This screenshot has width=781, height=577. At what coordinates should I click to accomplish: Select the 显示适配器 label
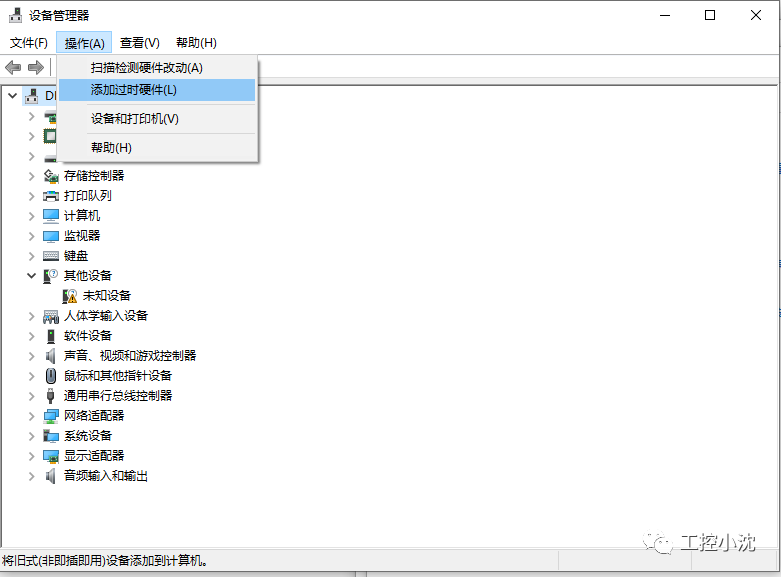(94, 455)
